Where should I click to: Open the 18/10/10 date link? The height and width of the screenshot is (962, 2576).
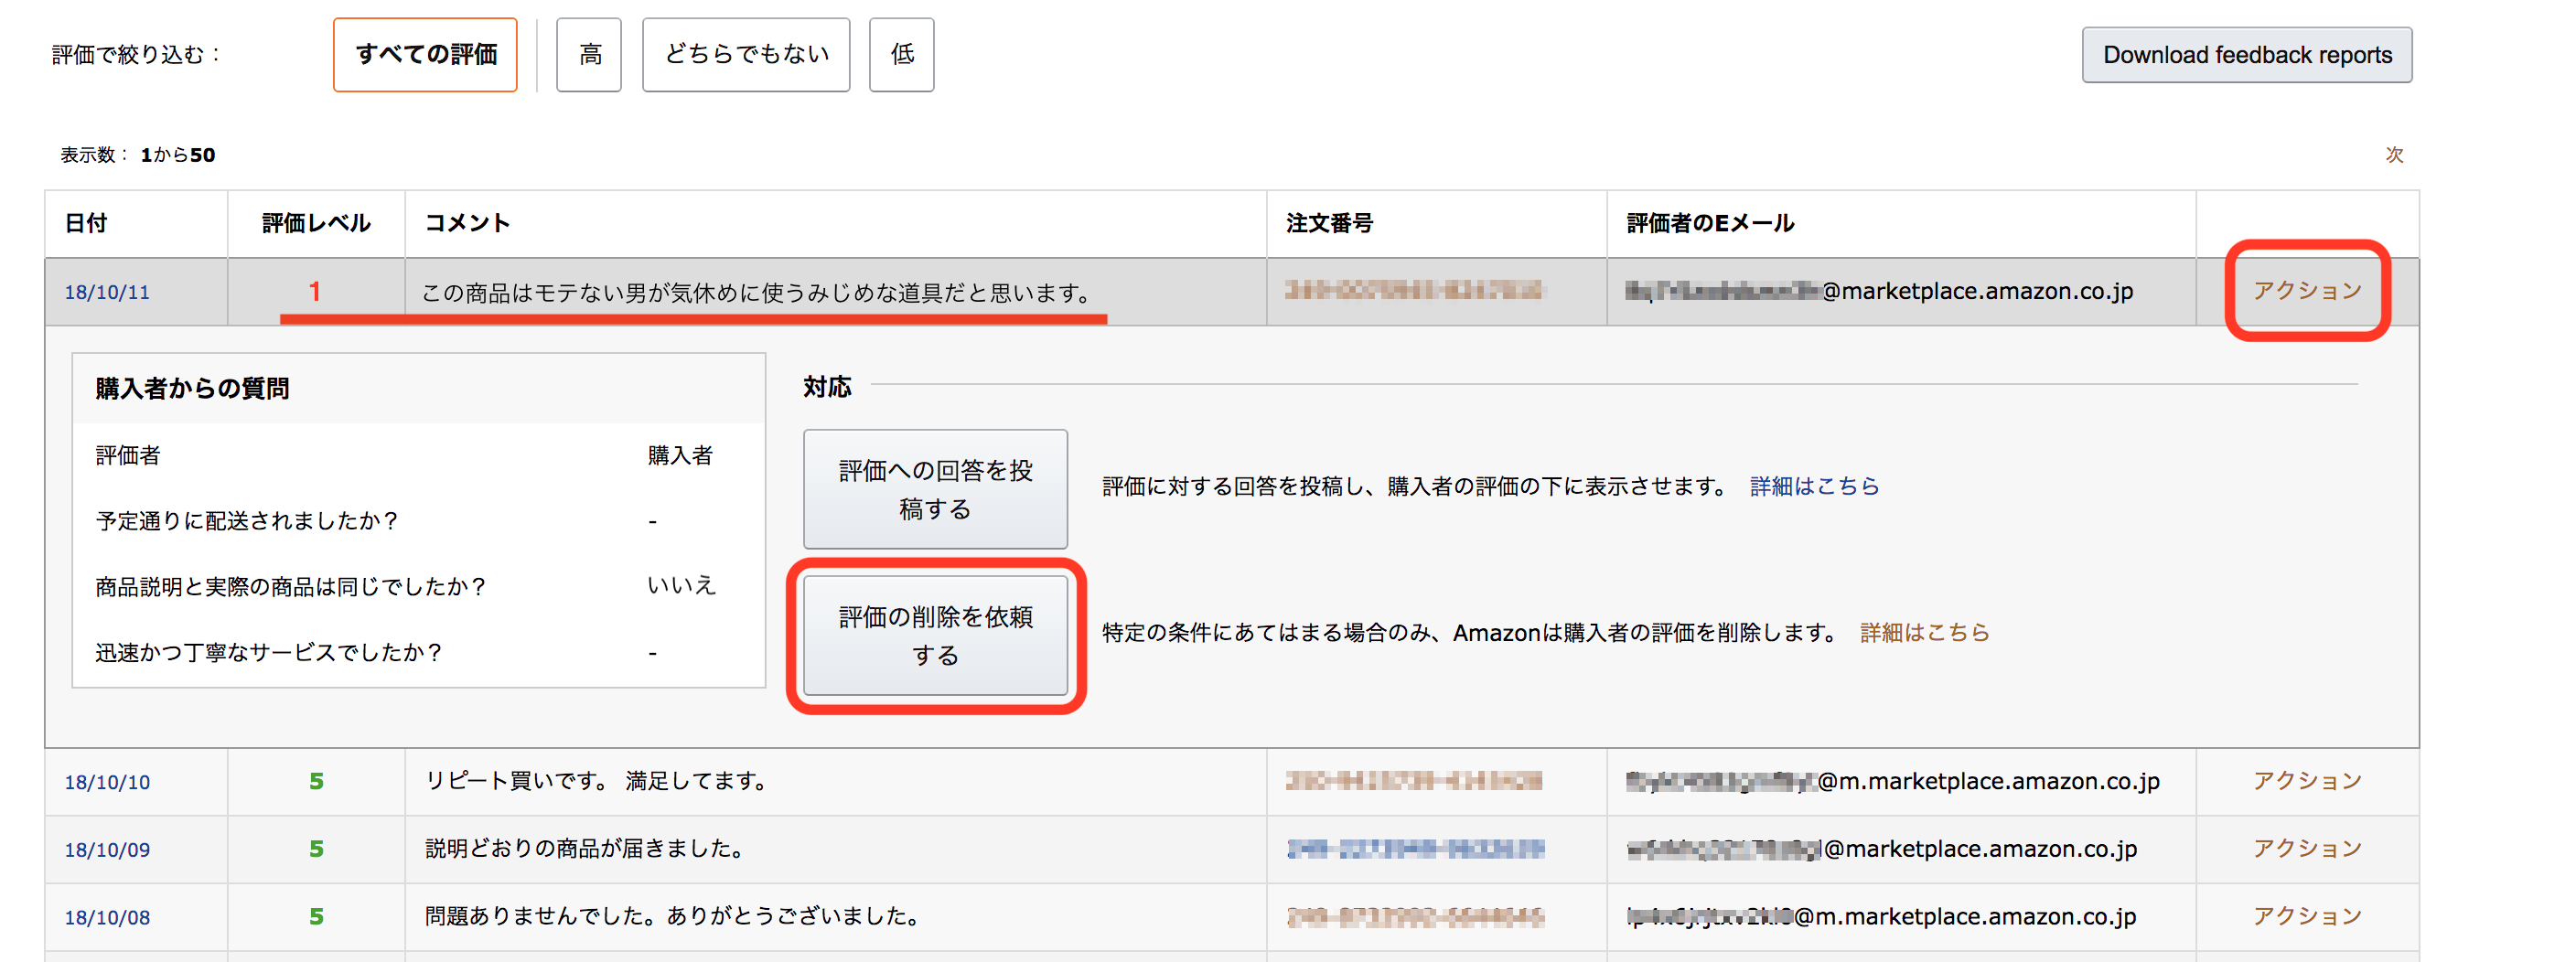click(107, 783)
